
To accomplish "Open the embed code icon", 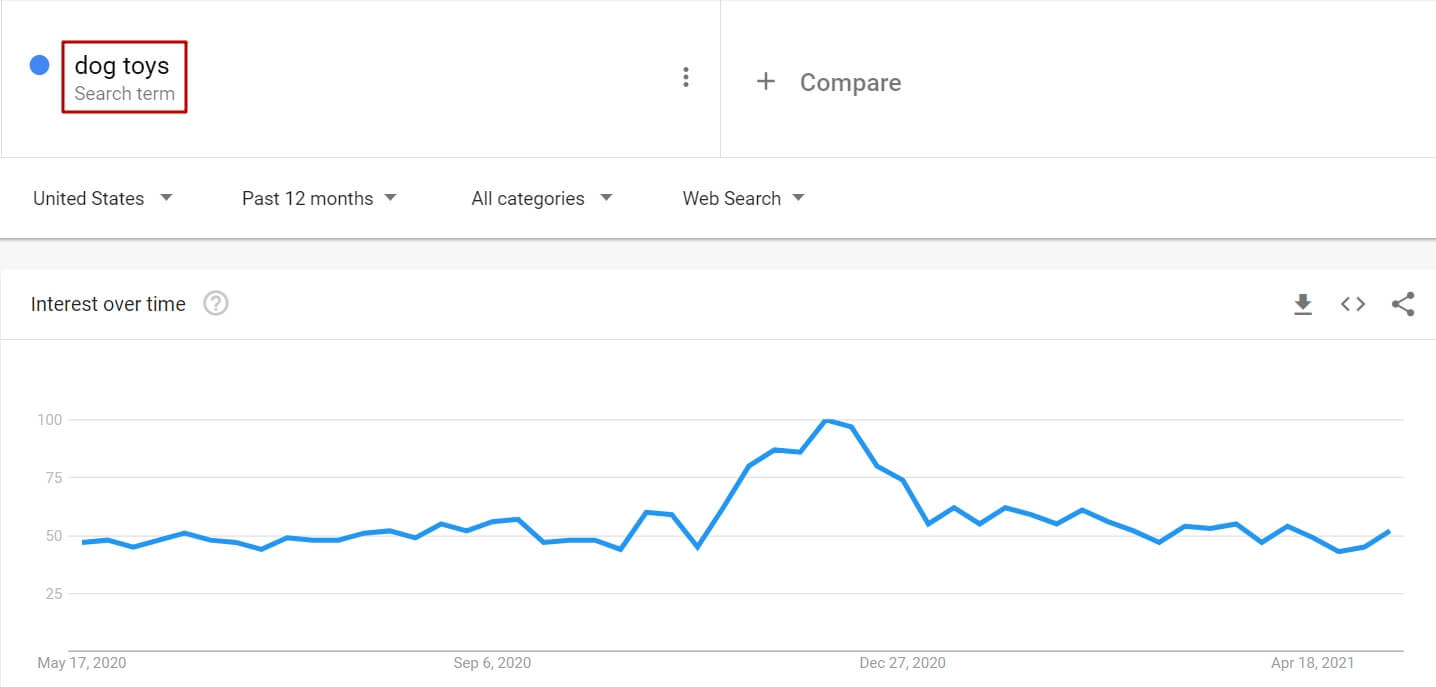I will coord(1353,304).
